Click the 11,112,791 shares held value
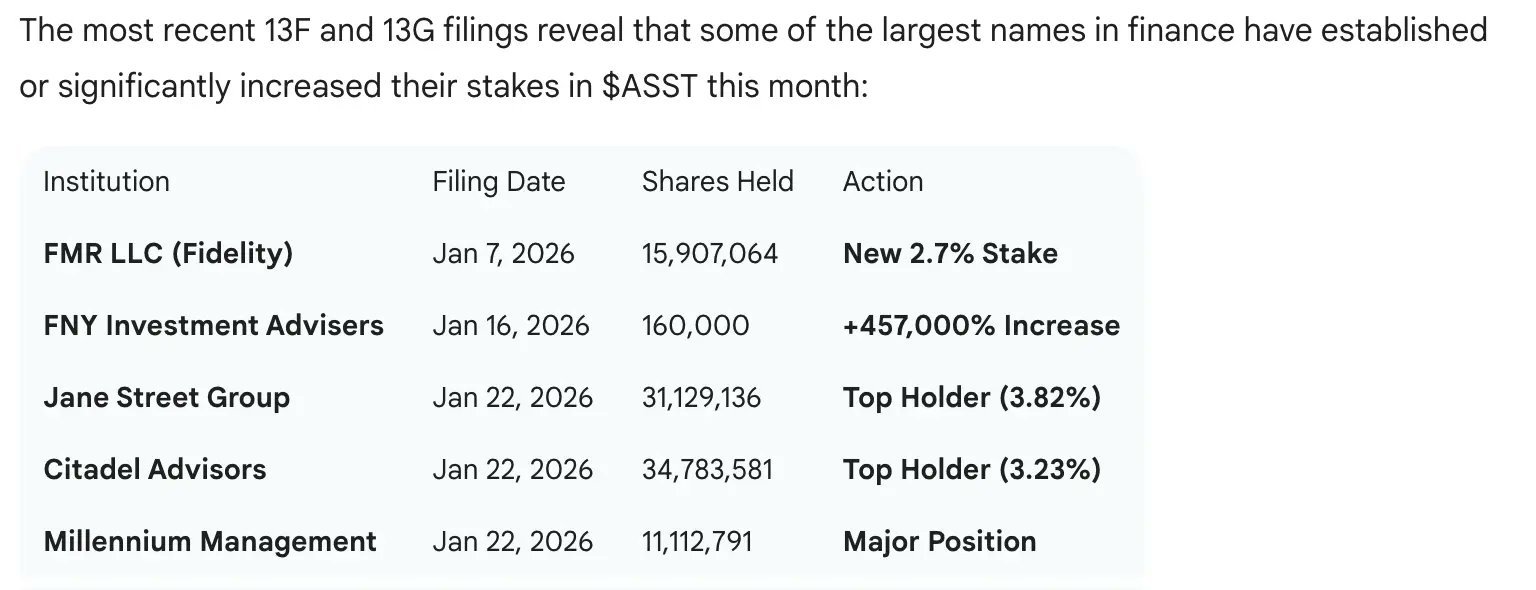Screen dimensions: 1536x590 (696, 542)
